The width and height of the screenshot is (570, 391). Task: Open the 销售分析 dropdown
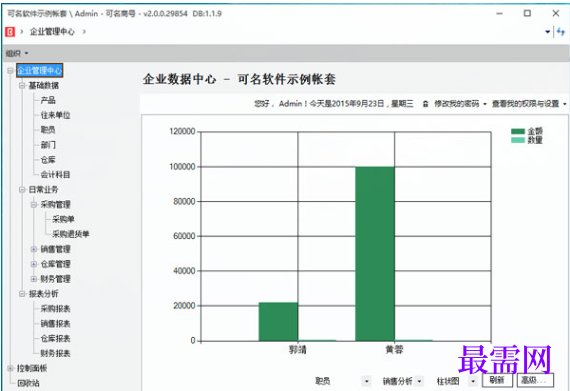tap(420, 381)
